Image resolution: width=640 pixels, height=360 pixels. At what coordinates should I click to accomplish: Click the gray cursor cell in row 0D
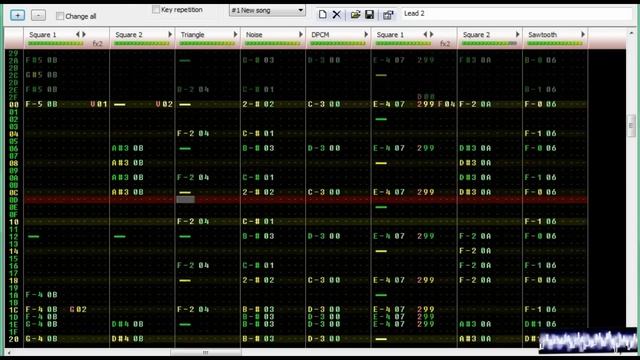(185, 200)
